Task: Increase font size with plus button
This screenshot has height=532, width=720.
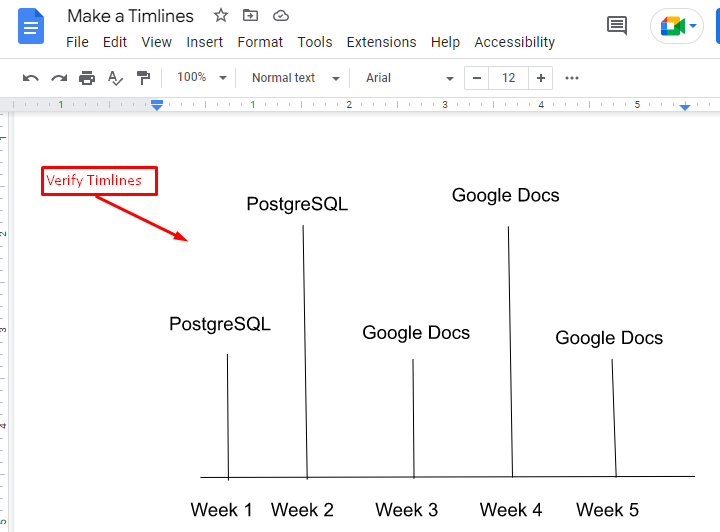Action: tap(540, 78)
